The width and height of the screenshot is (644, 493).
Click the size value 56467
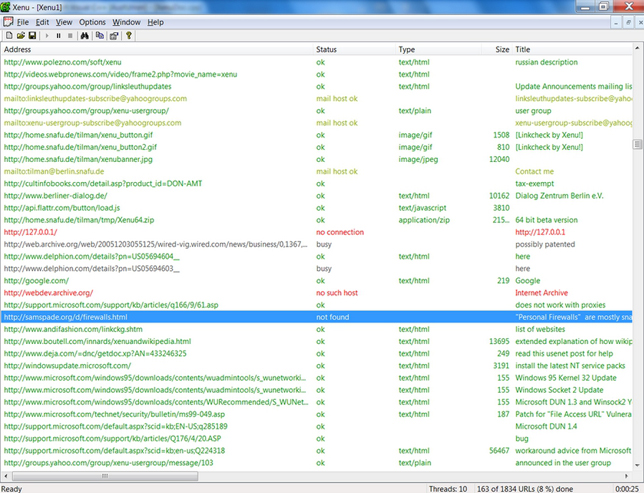click(499, 451)
